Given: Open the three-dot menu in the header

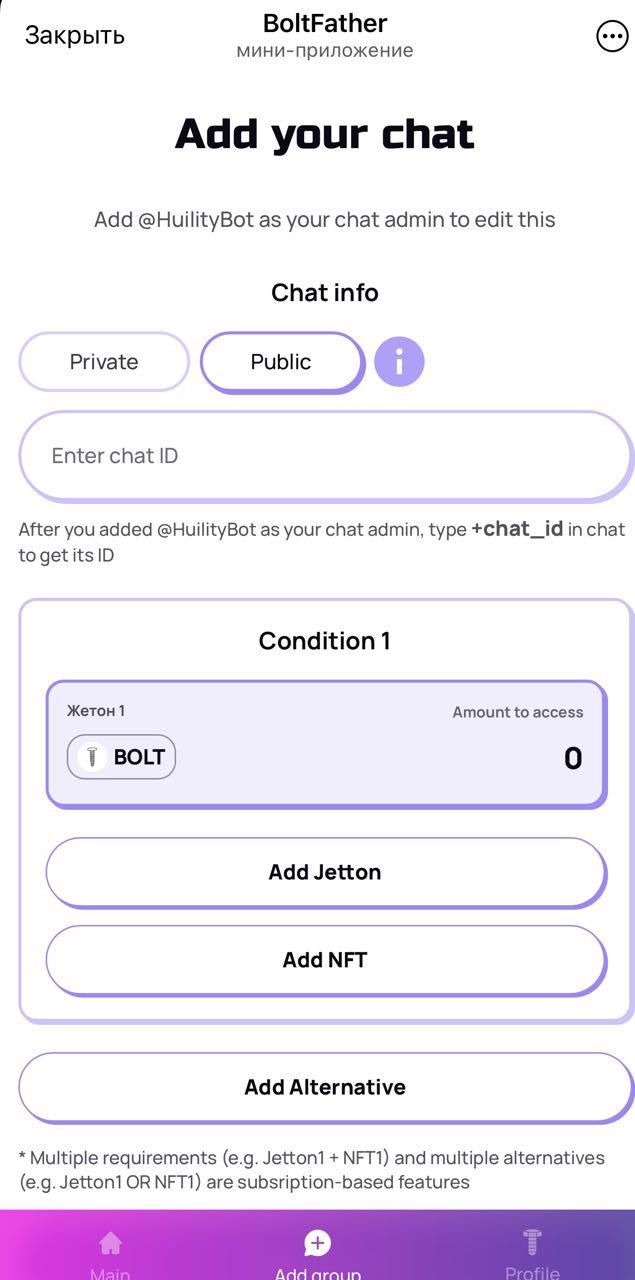Looking at the screenshot, I should [611, 36].
